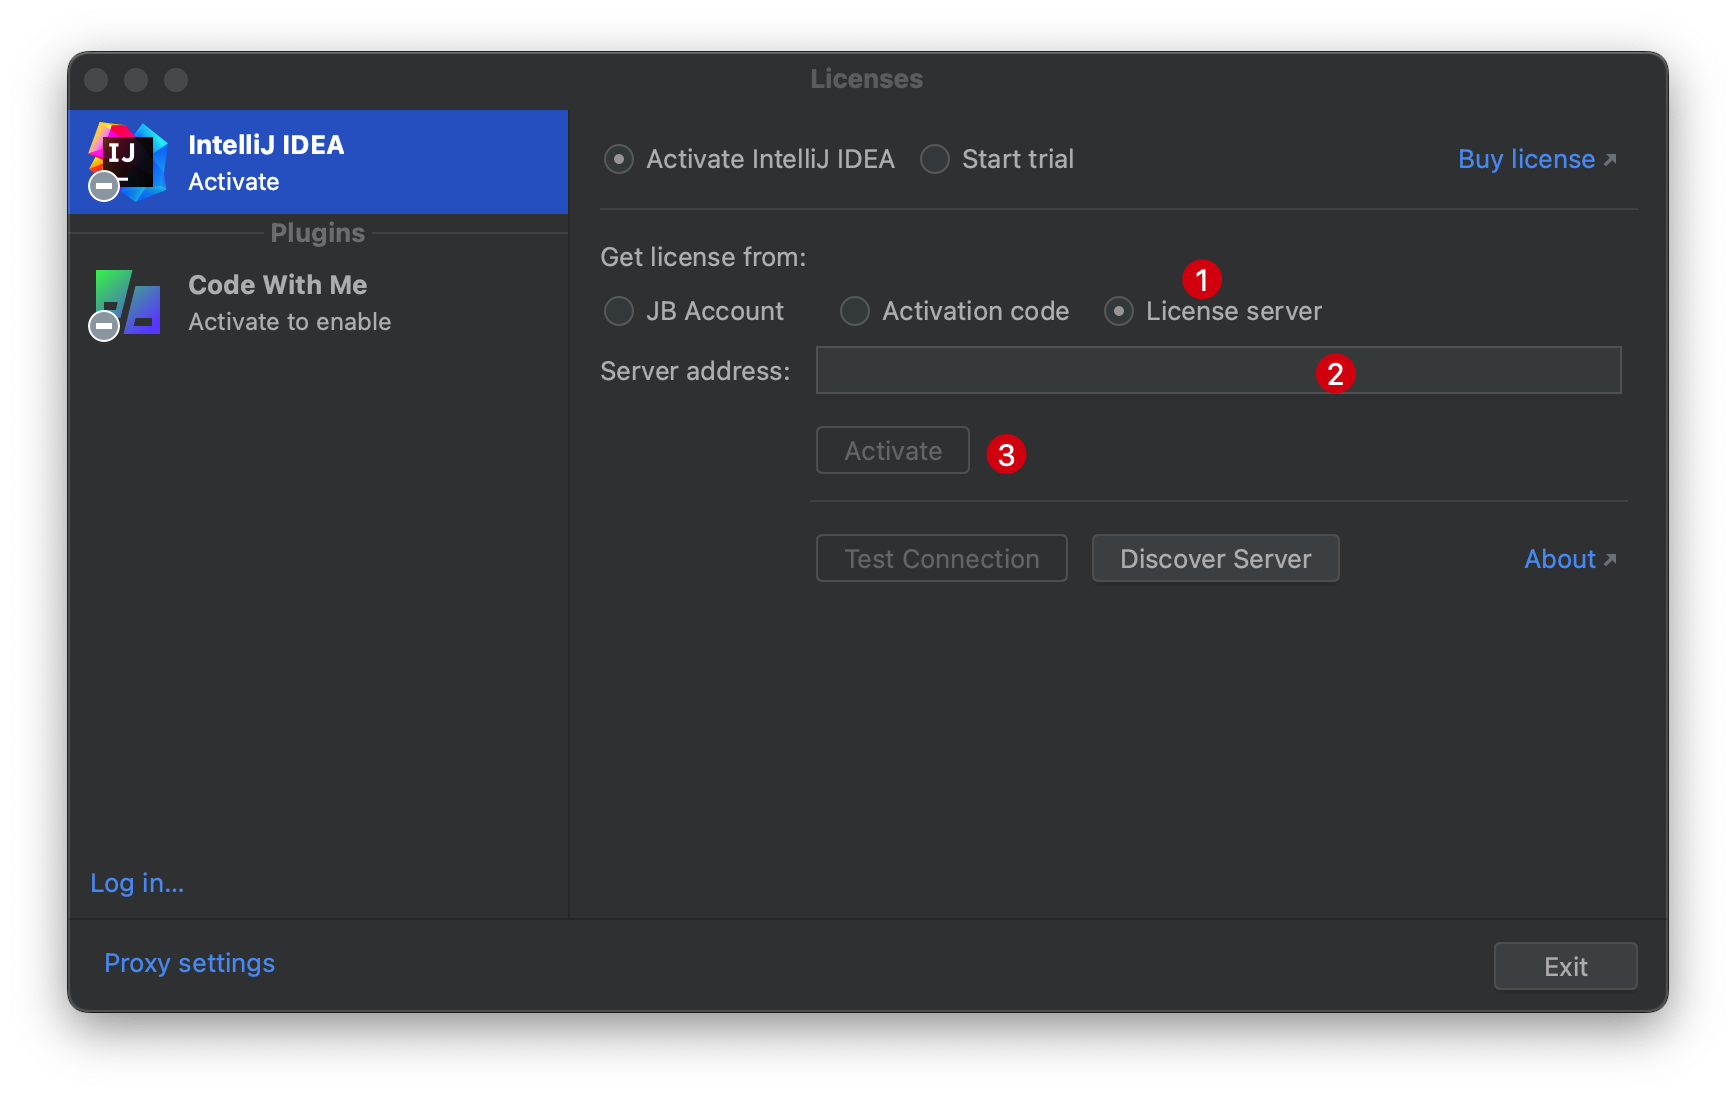1736x1096 pixels.
Task: Click the Activate button
Action: [893, 450]
